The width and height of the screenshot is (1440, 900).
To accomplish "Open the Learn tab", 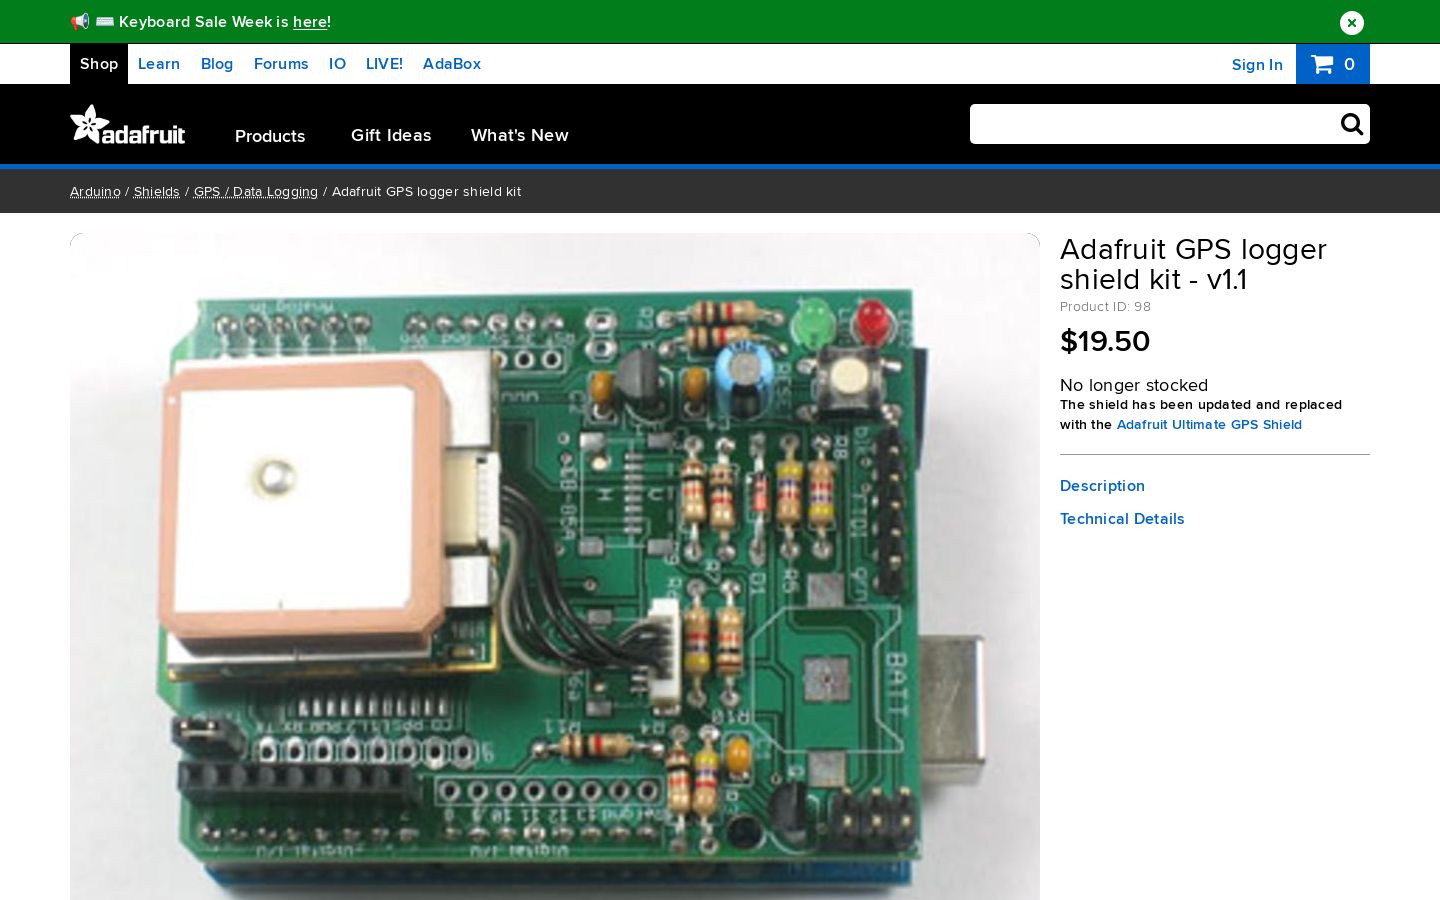I will (x=159, y=64).
